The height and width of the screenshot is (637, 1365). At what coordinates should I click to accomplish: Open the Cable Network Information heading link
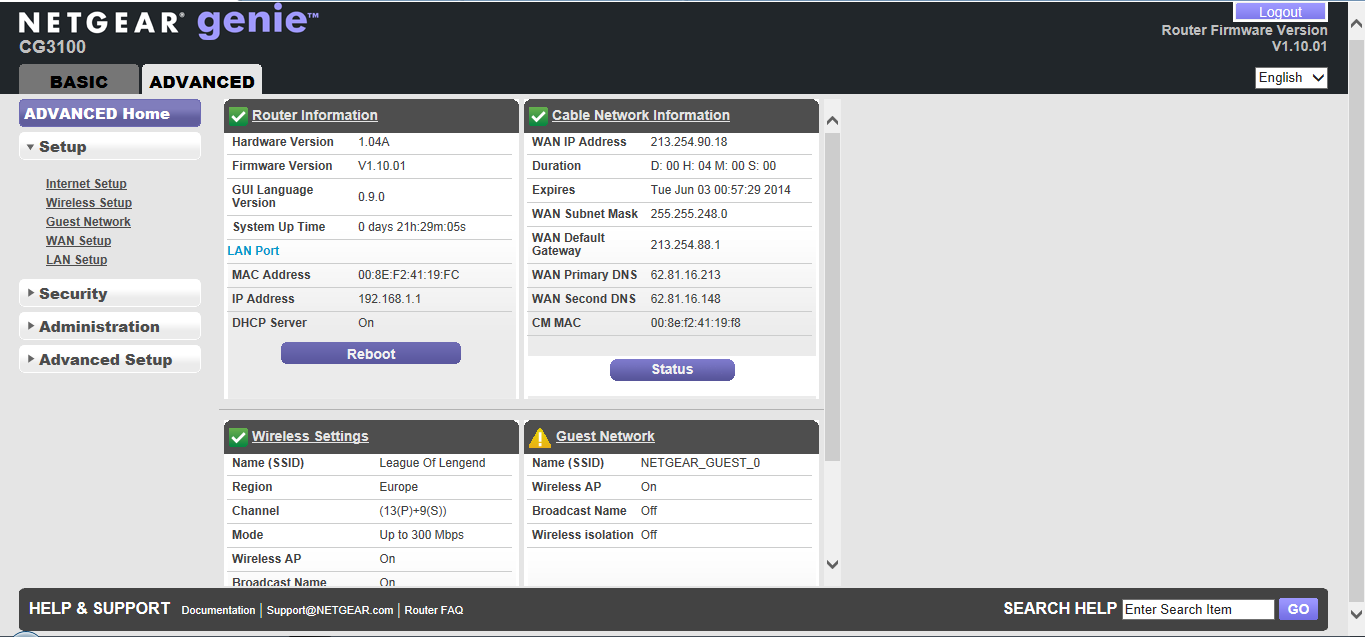click(641, 116)
